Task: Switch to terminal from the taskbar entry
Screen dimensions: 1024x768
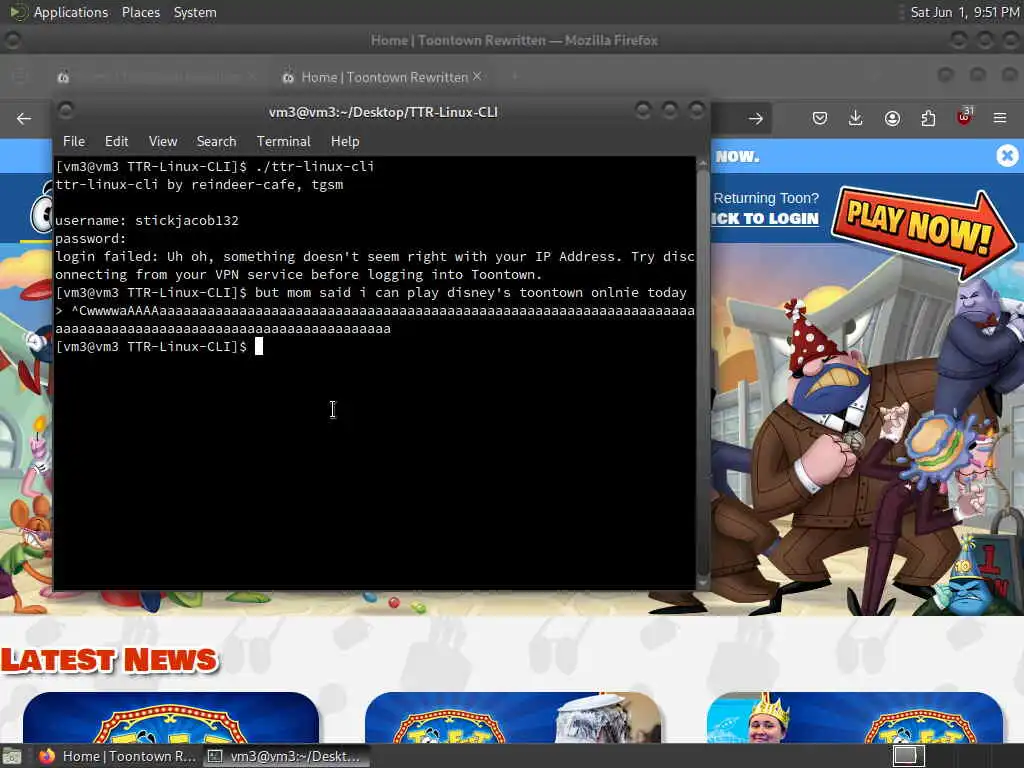Action: click(286, 756)
